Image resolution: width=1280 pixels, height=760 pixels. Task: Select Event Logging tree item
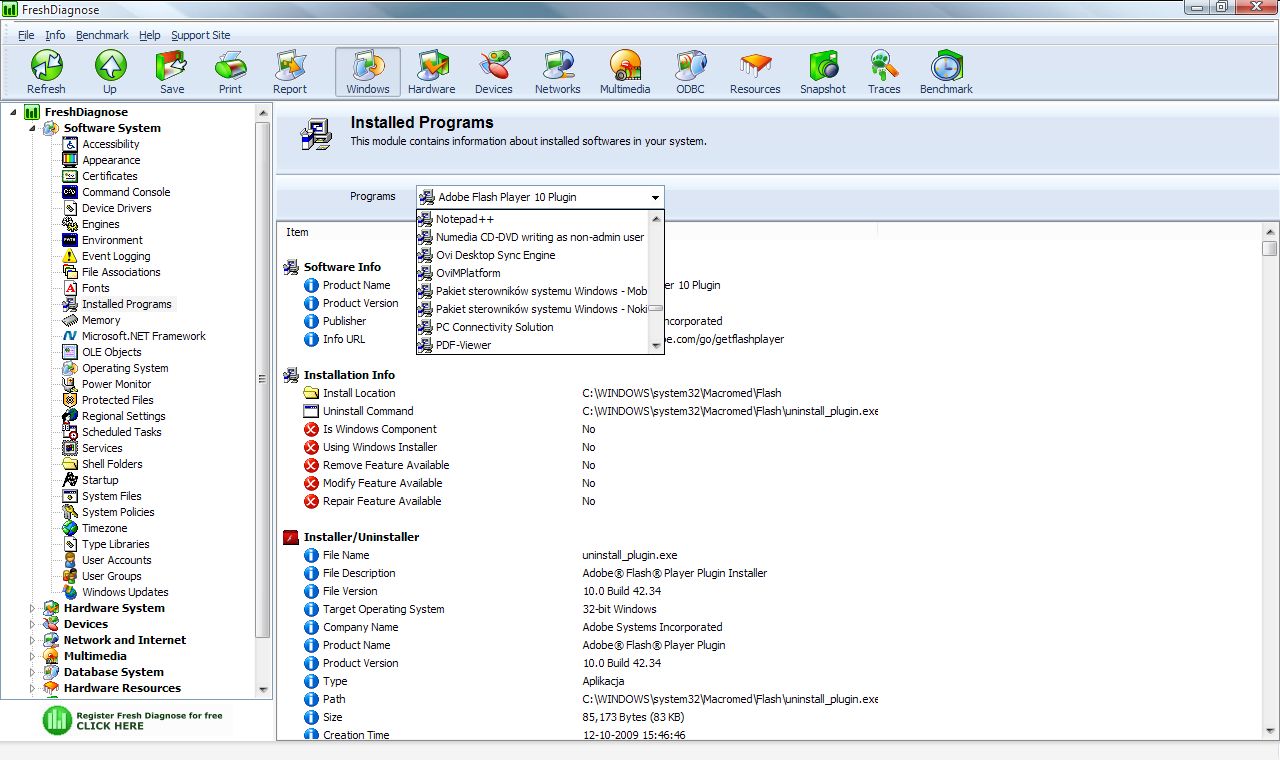pyautogui.click(x=116, y=256)
